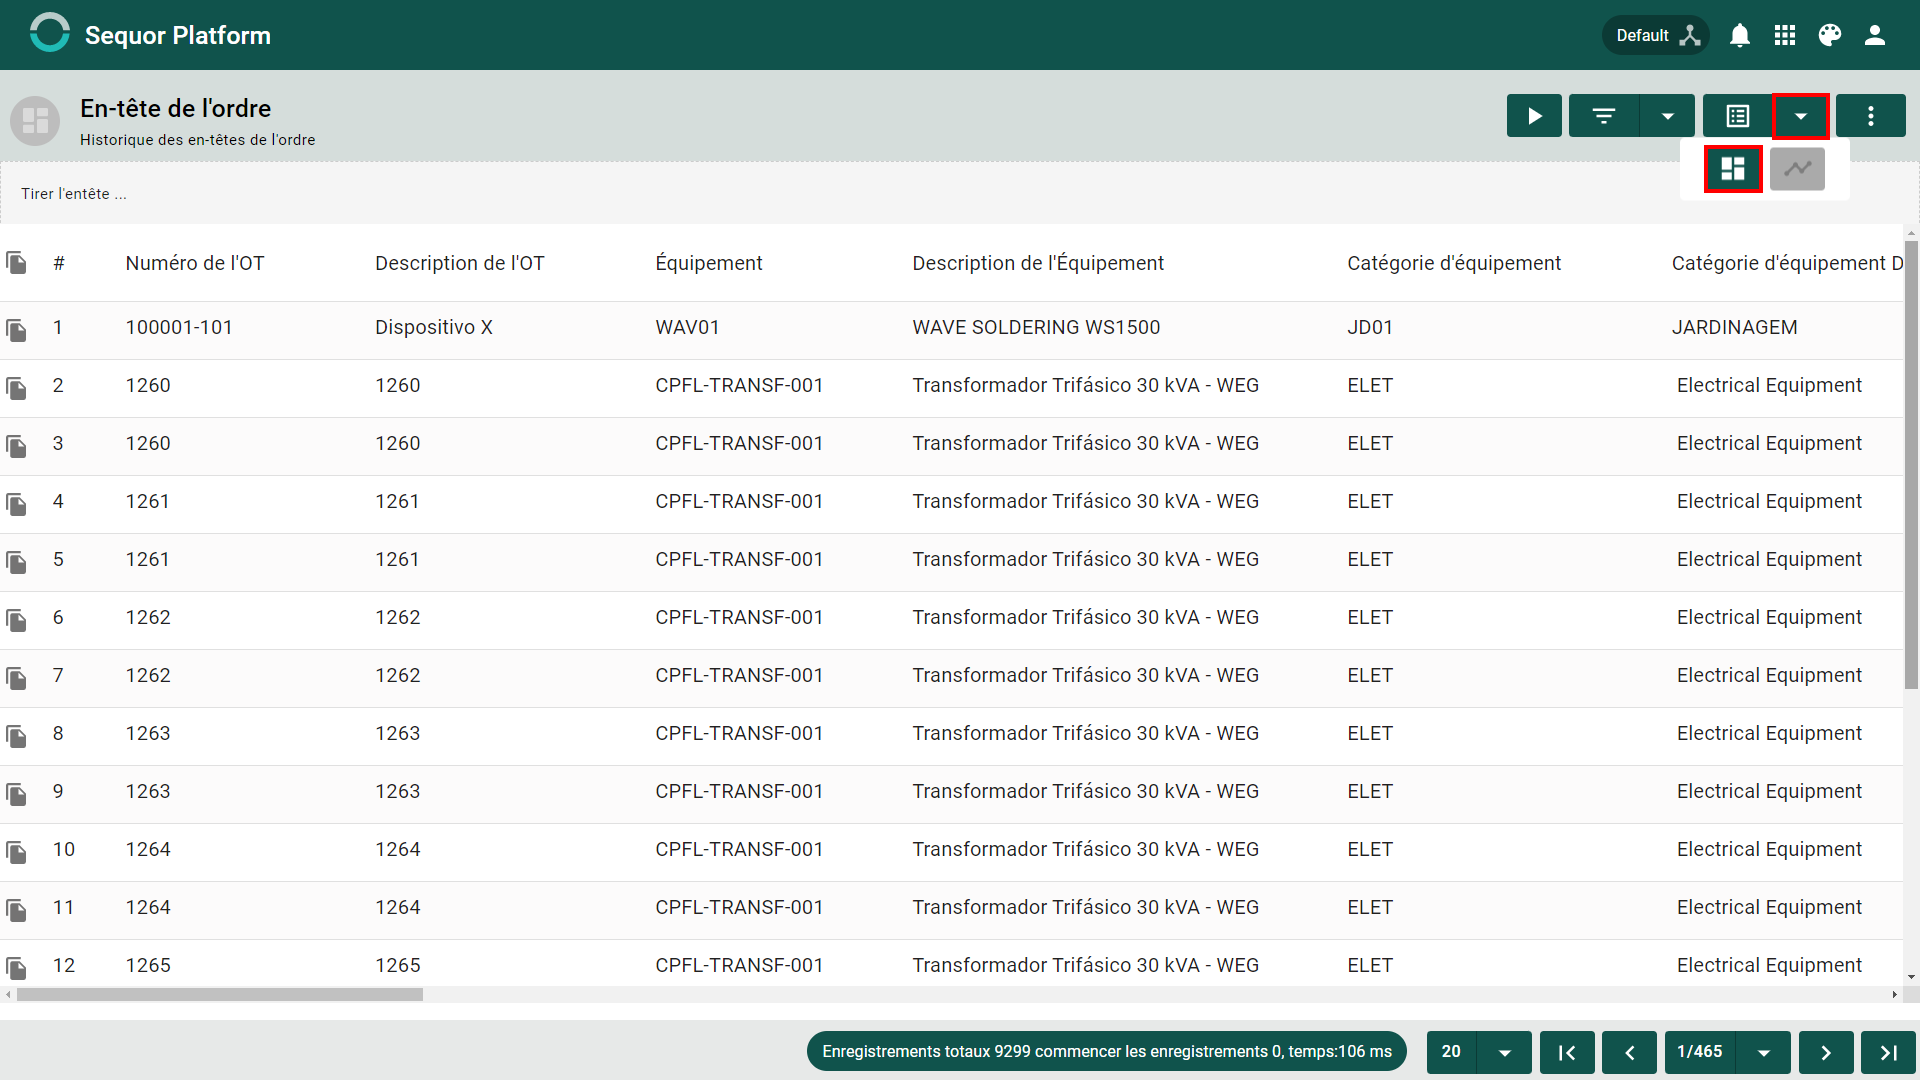This screenshot has width=1920, height=1080.
Task: Select the table list view button
Action: coord(1738,116)
